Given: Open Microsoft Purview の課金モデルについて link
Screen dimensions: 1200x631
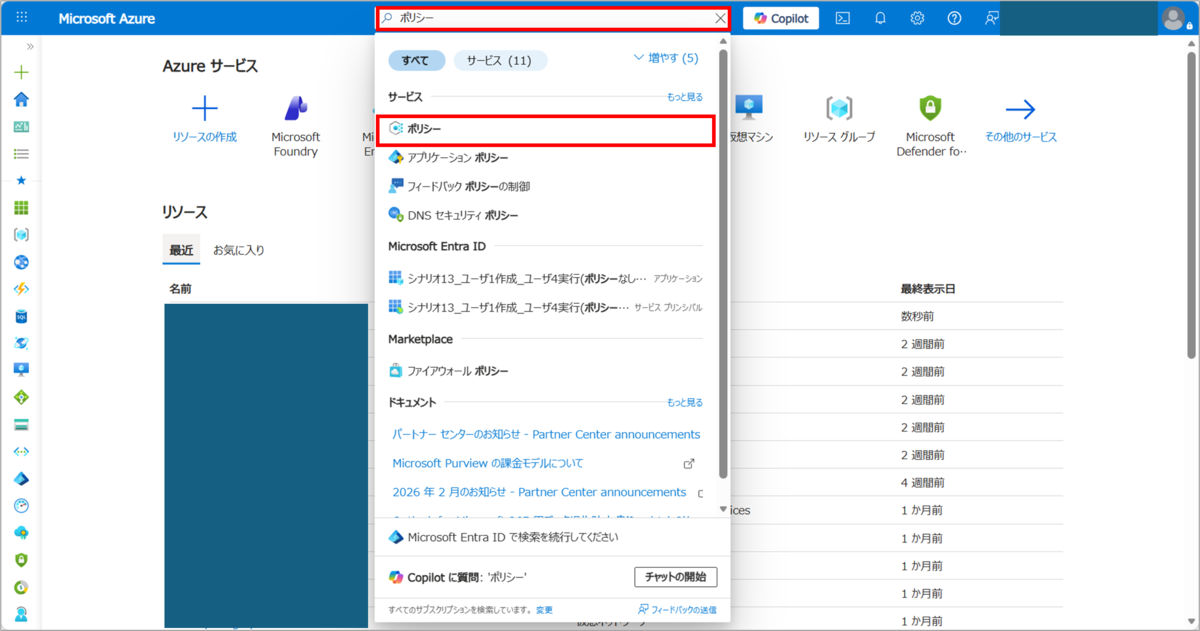Looking at the screenshot, I should pos(488,463).
